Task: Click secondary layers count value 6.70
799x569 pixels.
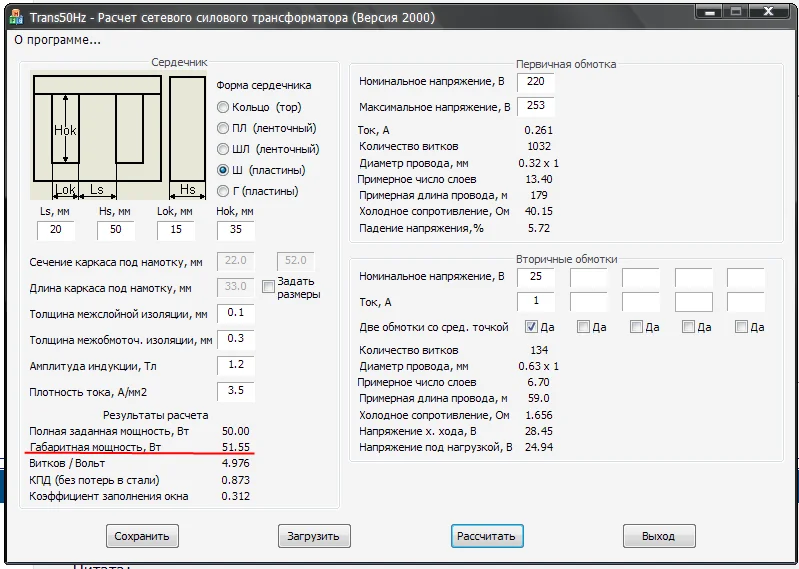Action: (x=539, y=382)
